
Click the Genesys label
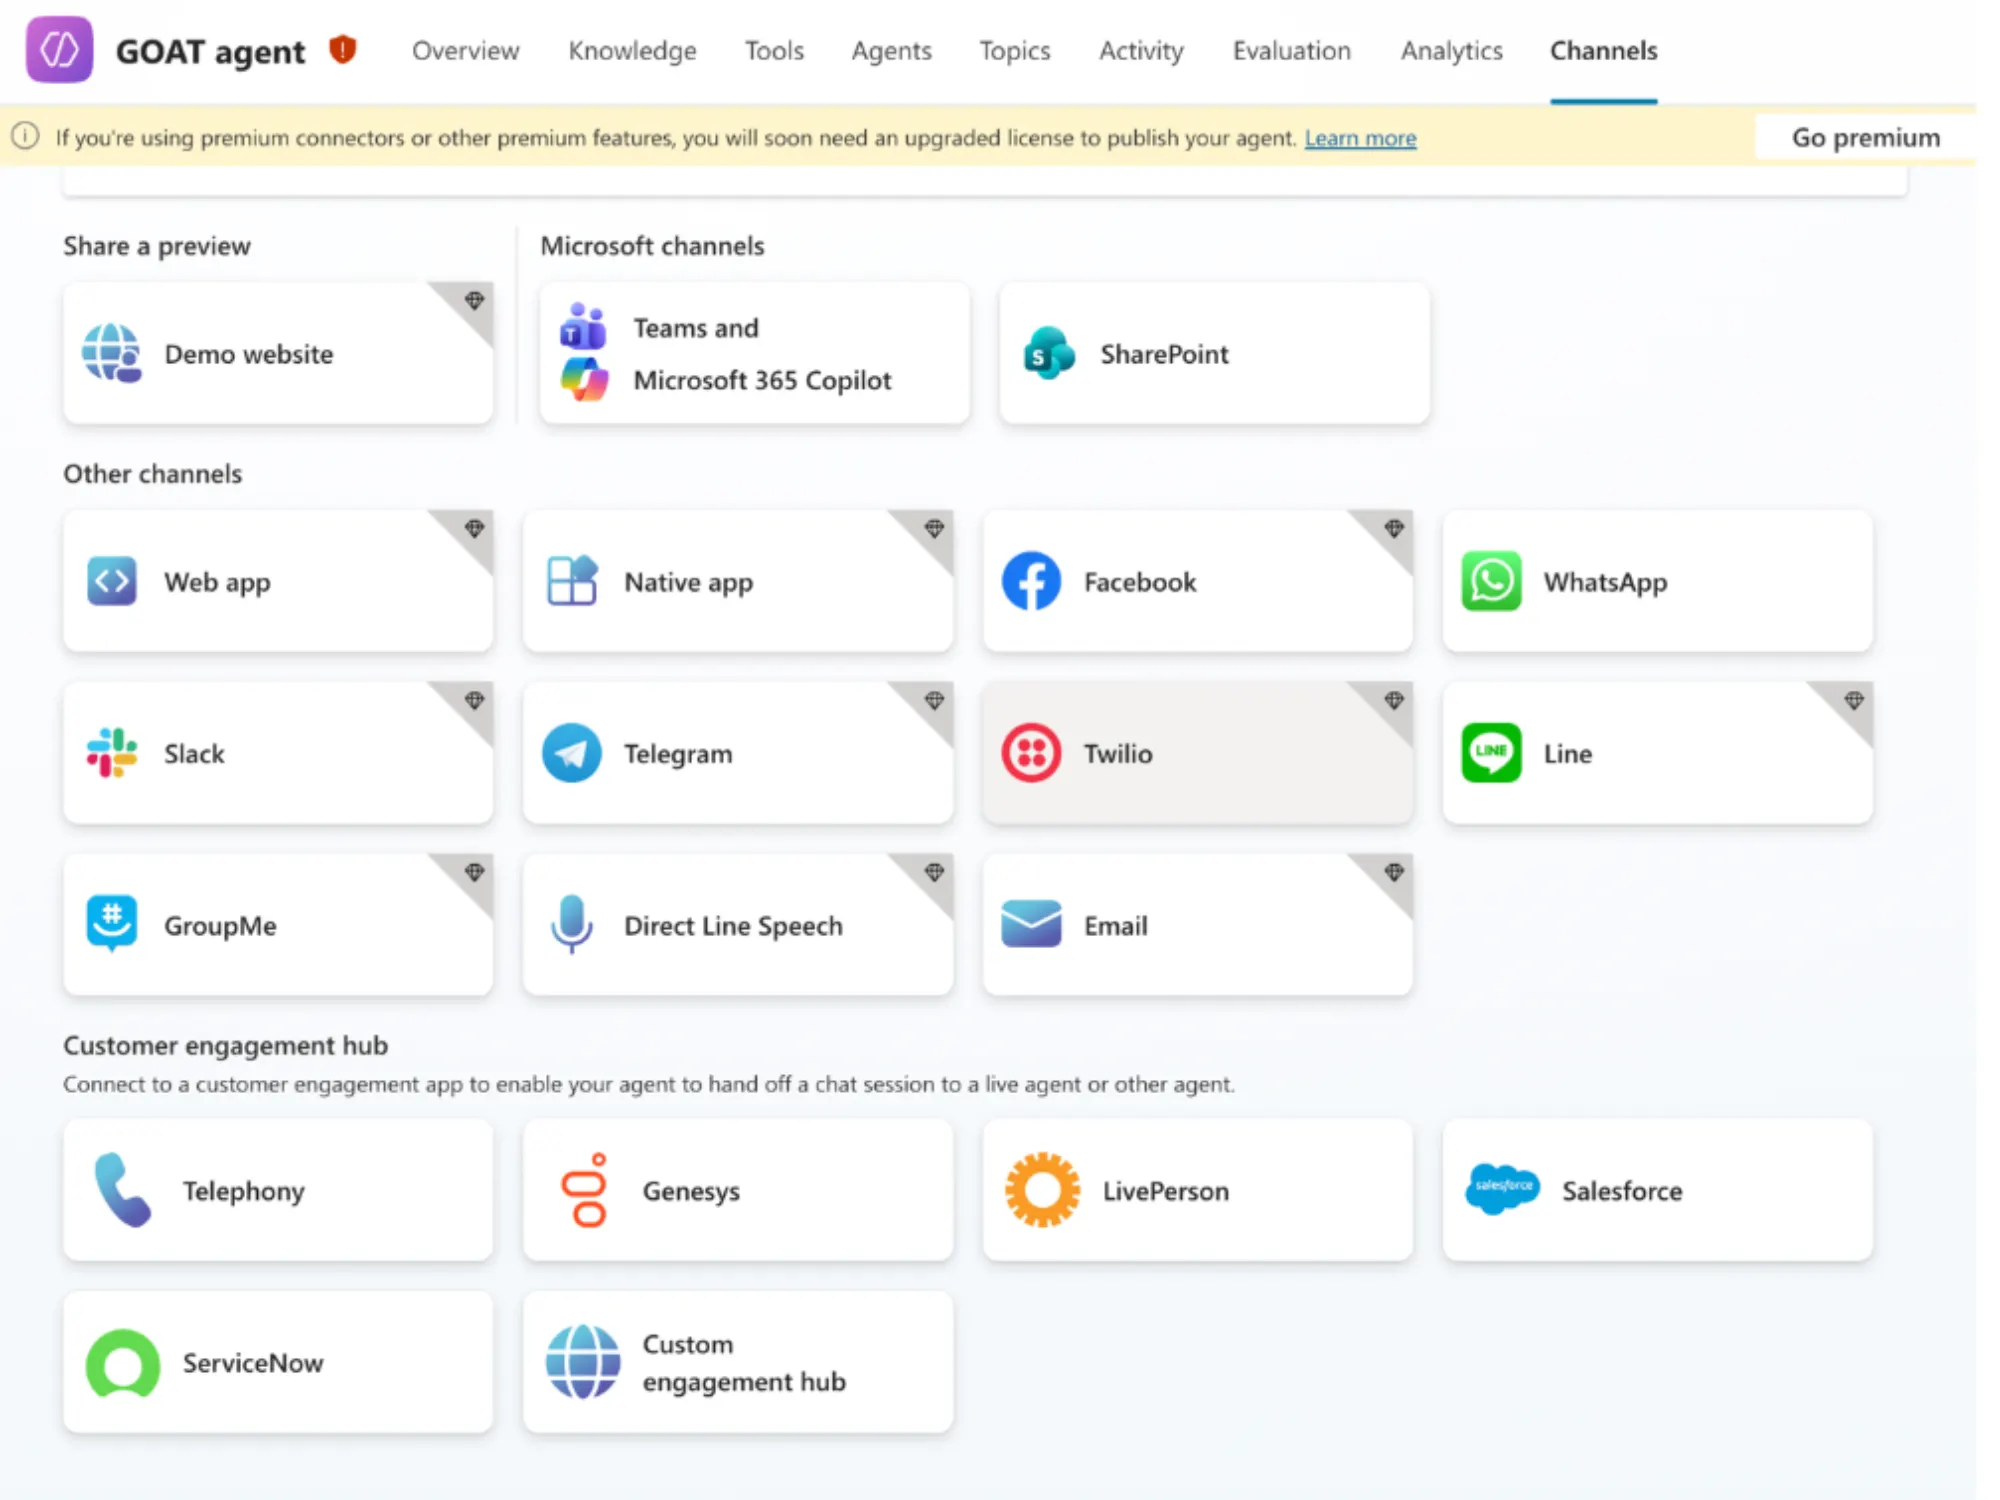[691, 1191]
